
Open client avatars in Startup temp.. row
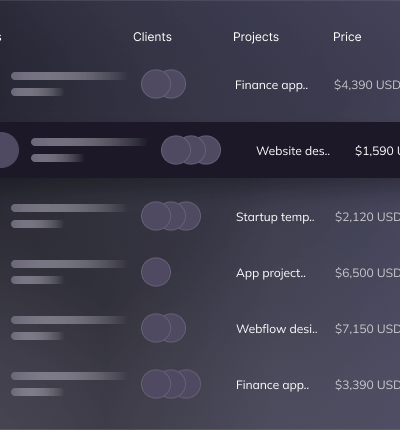(171, 216)
